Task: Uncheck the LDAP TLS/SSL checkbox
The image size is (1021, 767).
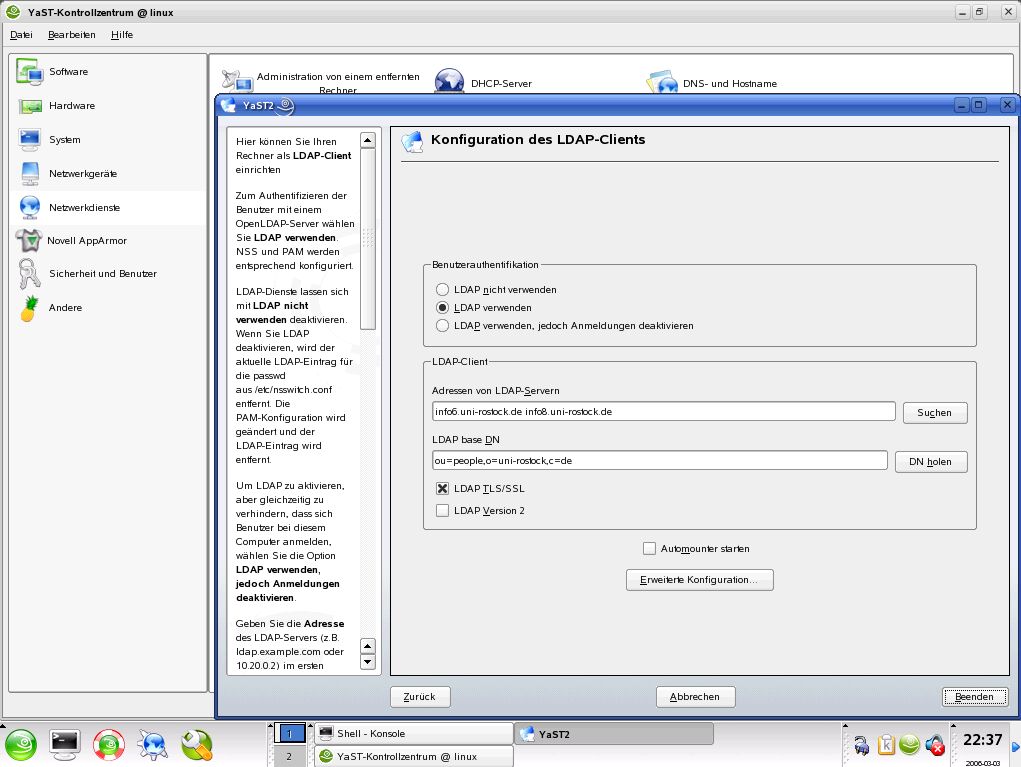Action: (443, 488)
